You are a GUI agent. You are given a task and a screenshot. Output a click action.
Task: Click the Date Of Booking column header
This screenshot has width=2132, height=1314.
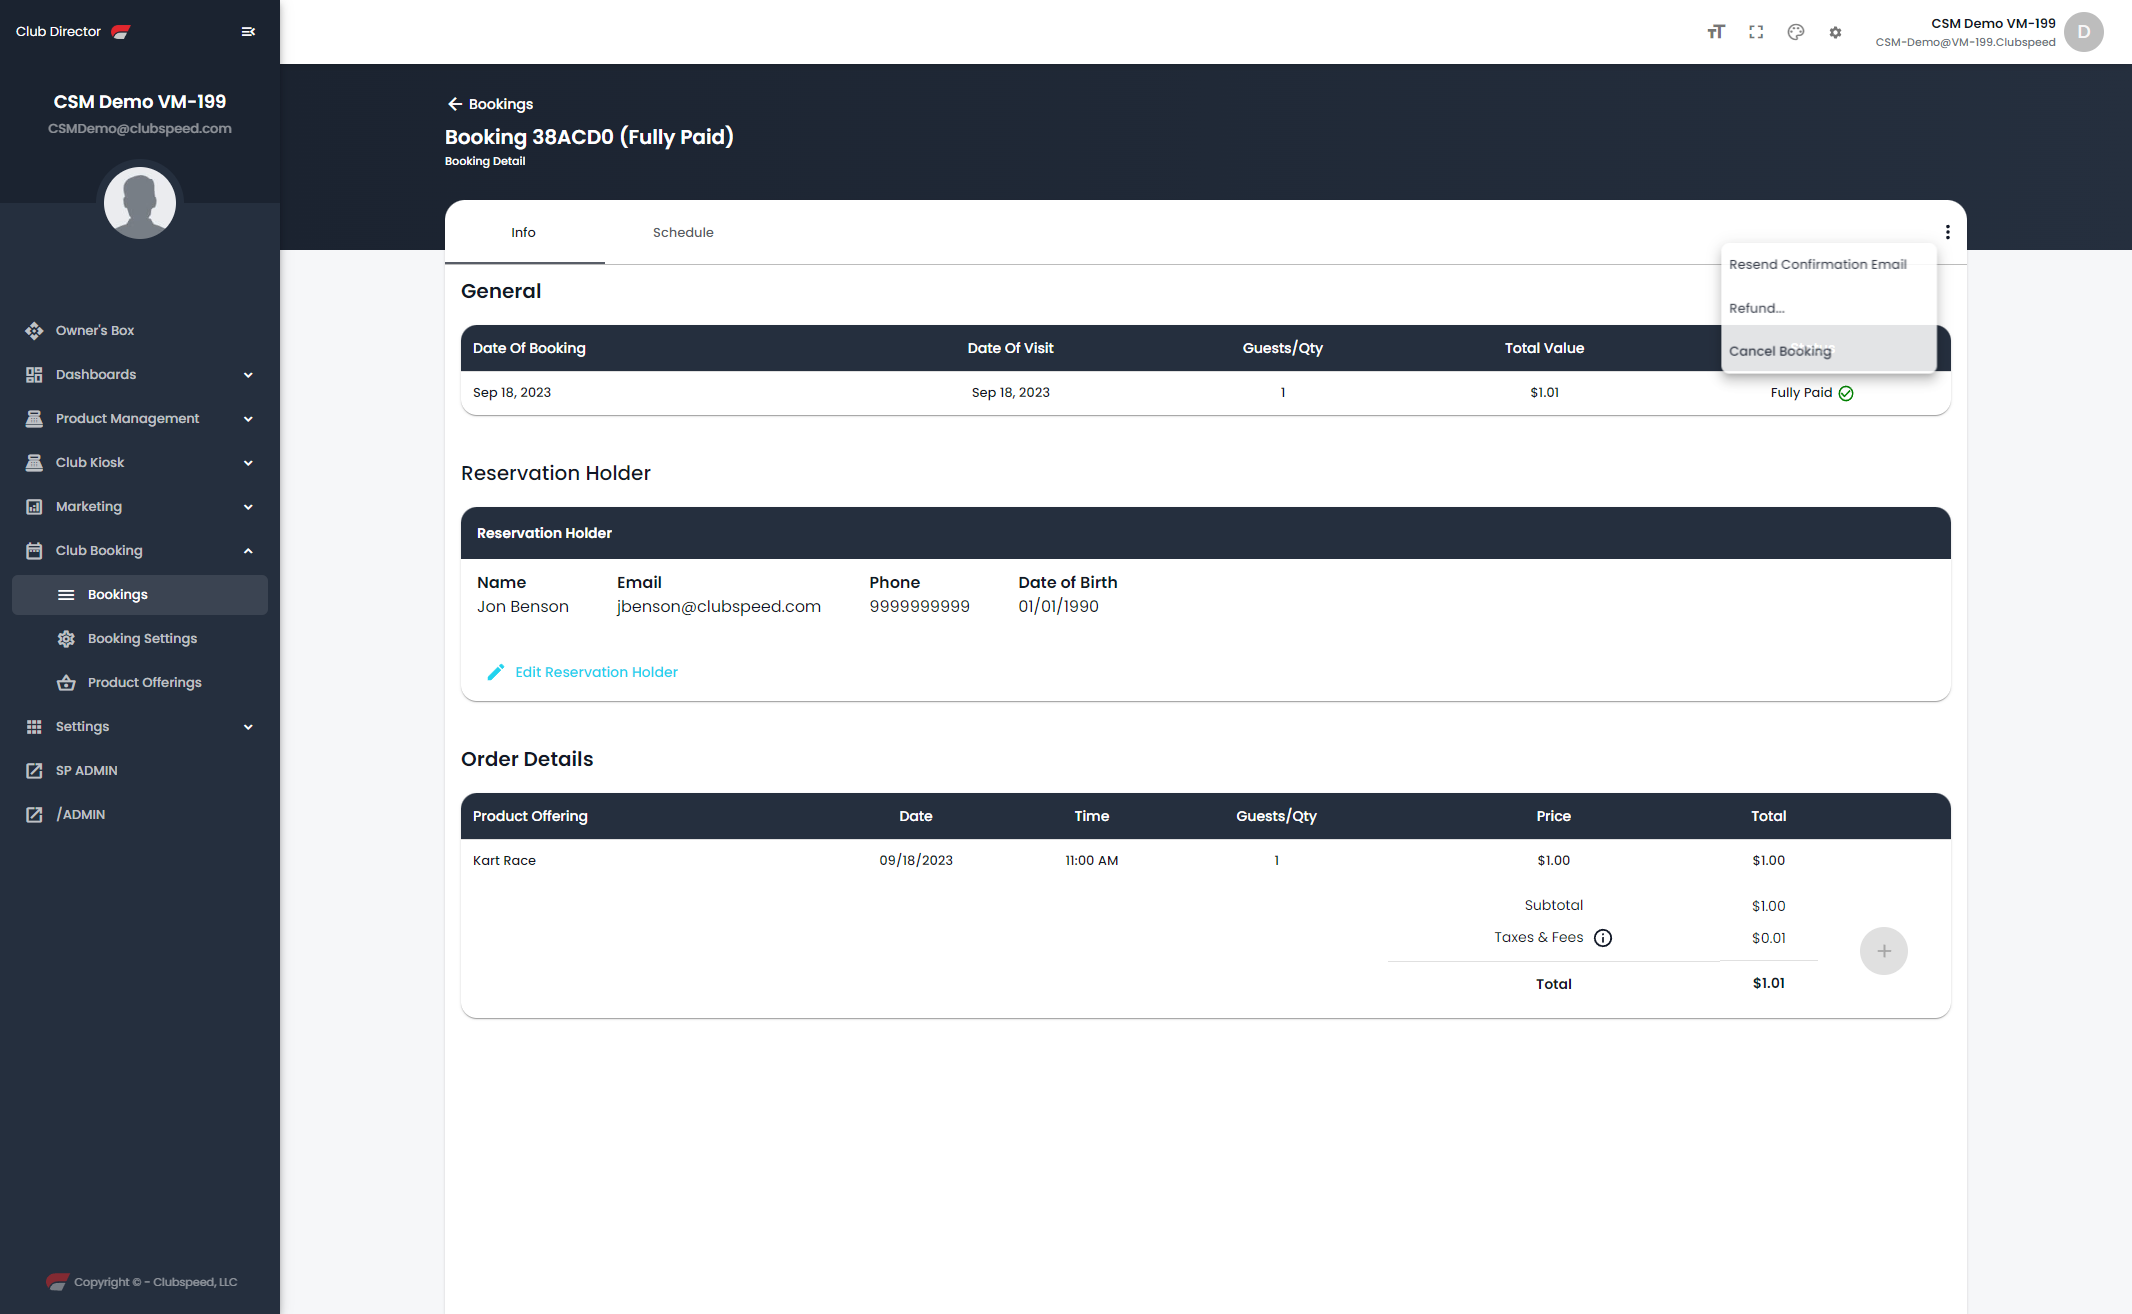coord(529,348)
